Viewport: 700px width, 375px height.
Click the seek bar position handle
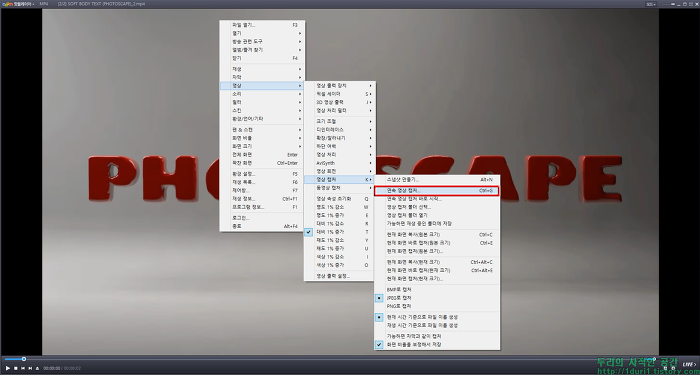[x=24, y=359]
